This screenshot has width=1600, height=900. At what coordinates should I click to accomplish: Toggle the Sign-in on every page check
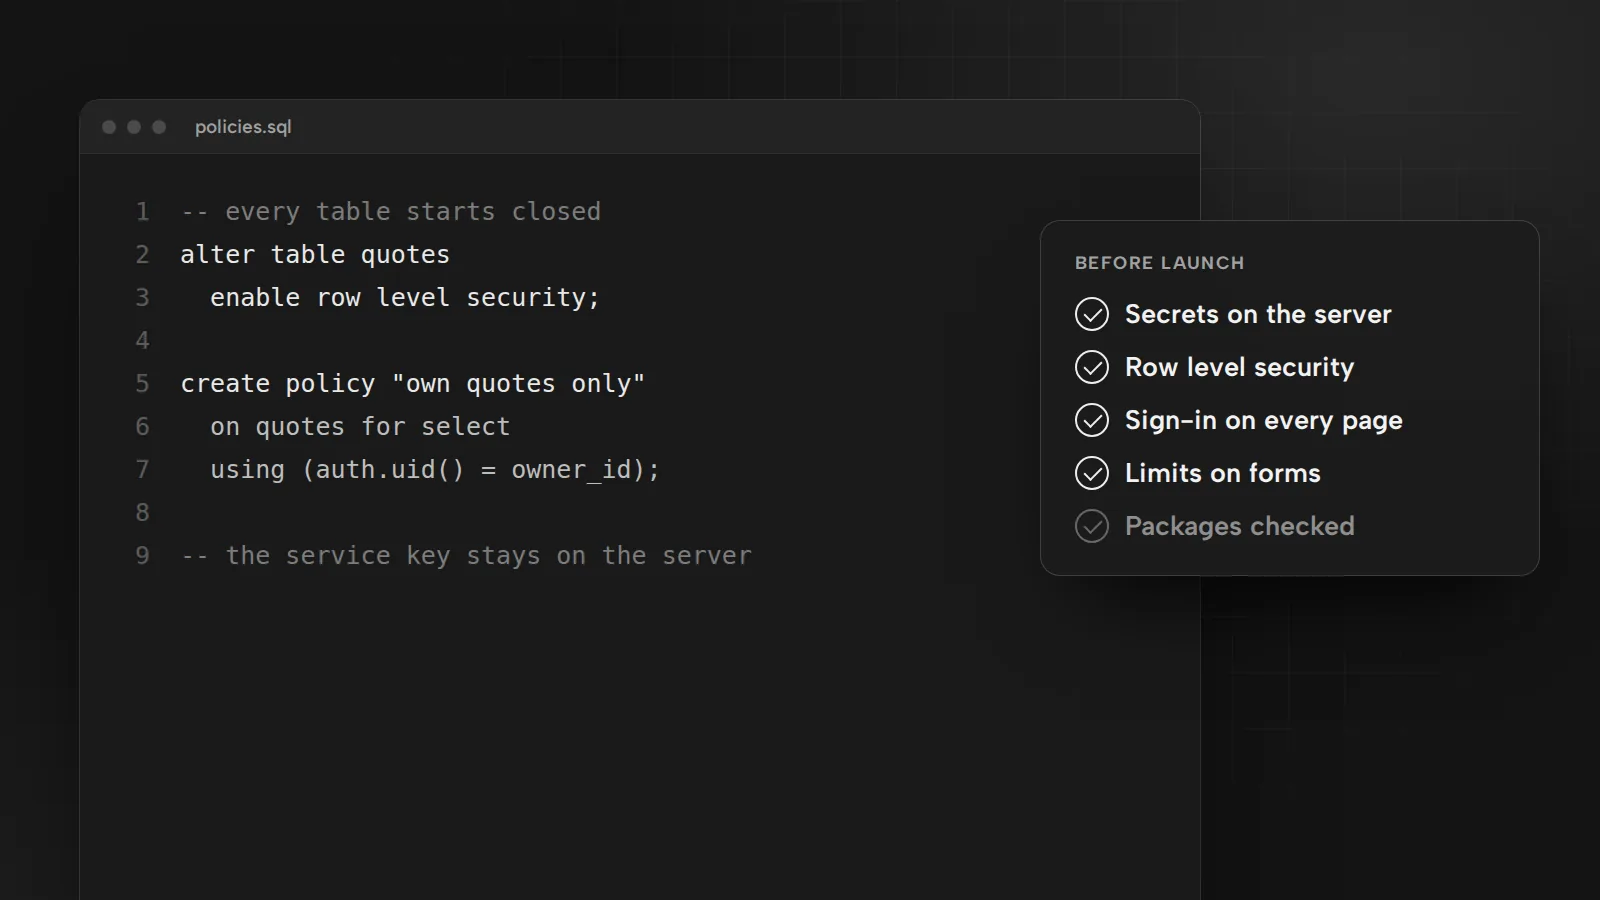(1092, 420)
